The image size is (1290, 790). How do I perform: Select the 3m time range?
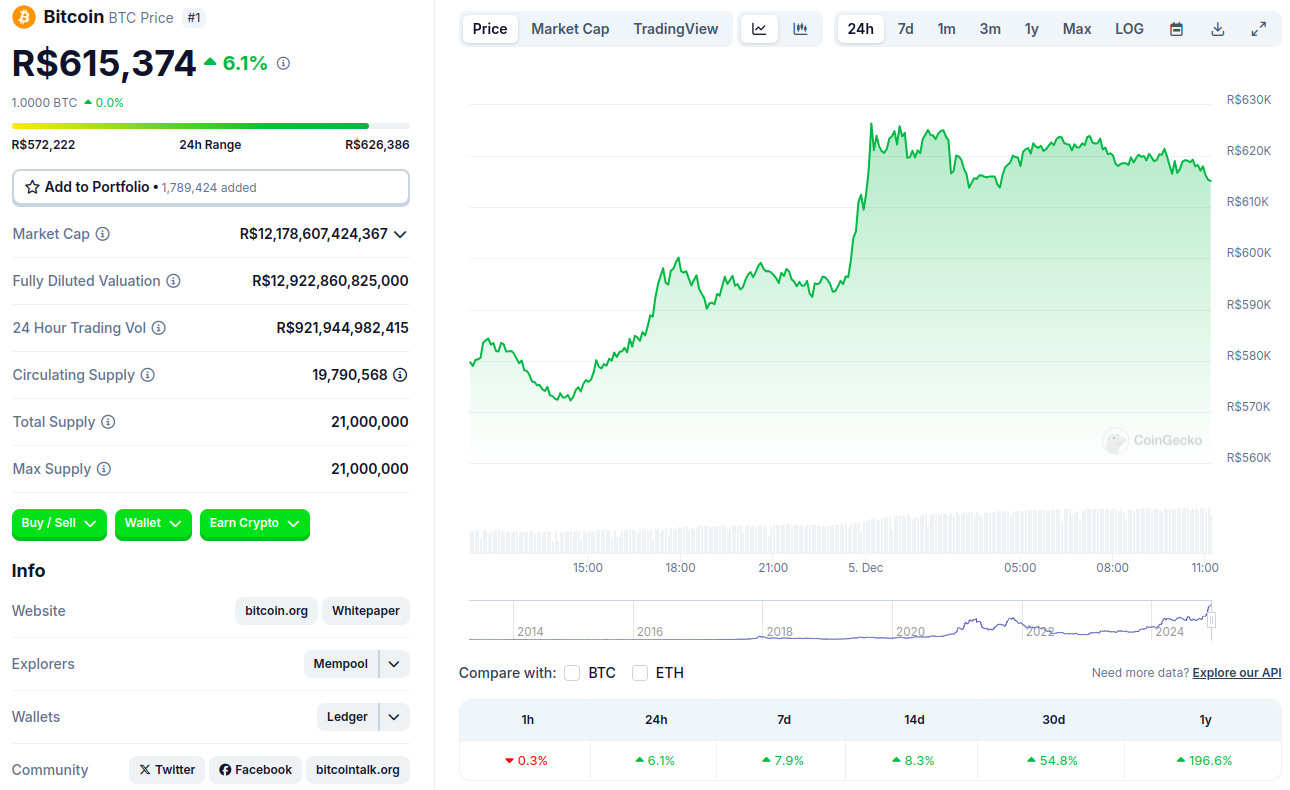pos(990,29)
